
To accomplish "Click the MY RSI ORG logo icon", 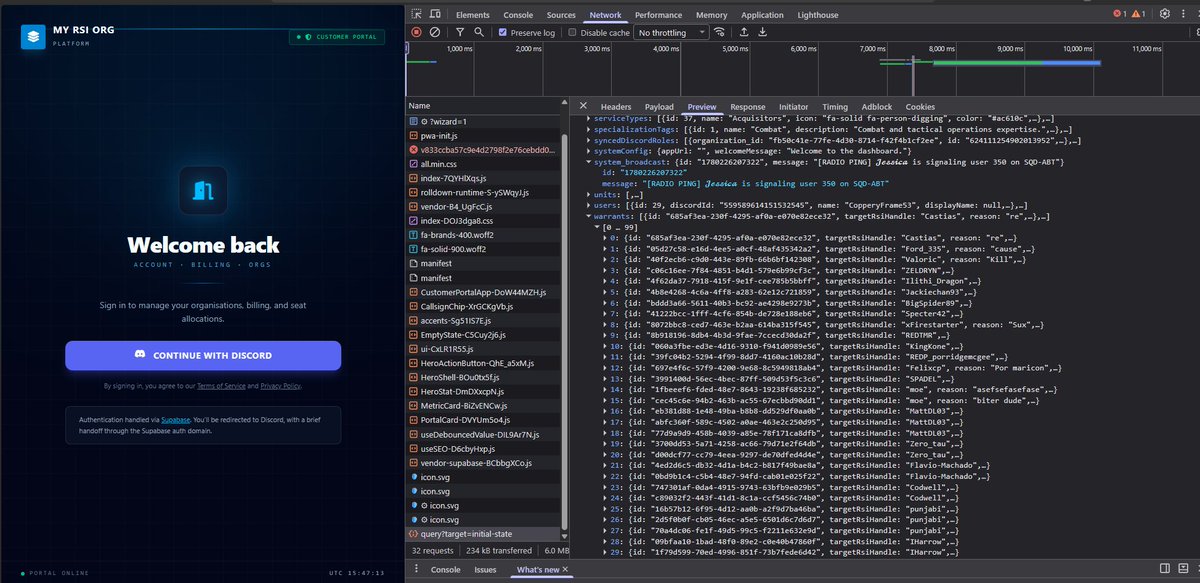I will point(34,36).
